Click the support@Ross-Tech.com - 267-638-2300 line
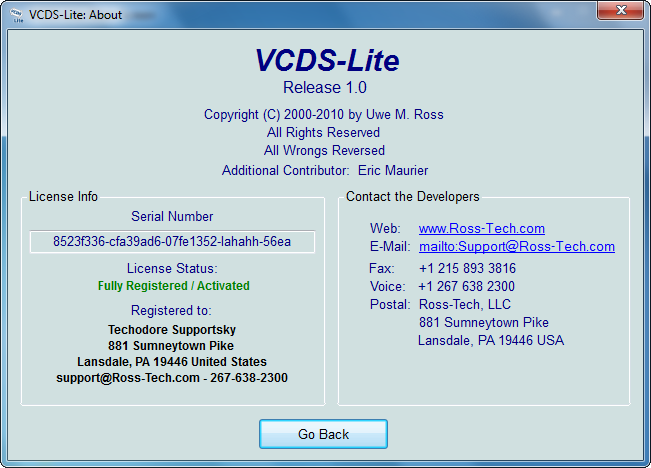The image size is (651, 468). click(x=172, y=378)
